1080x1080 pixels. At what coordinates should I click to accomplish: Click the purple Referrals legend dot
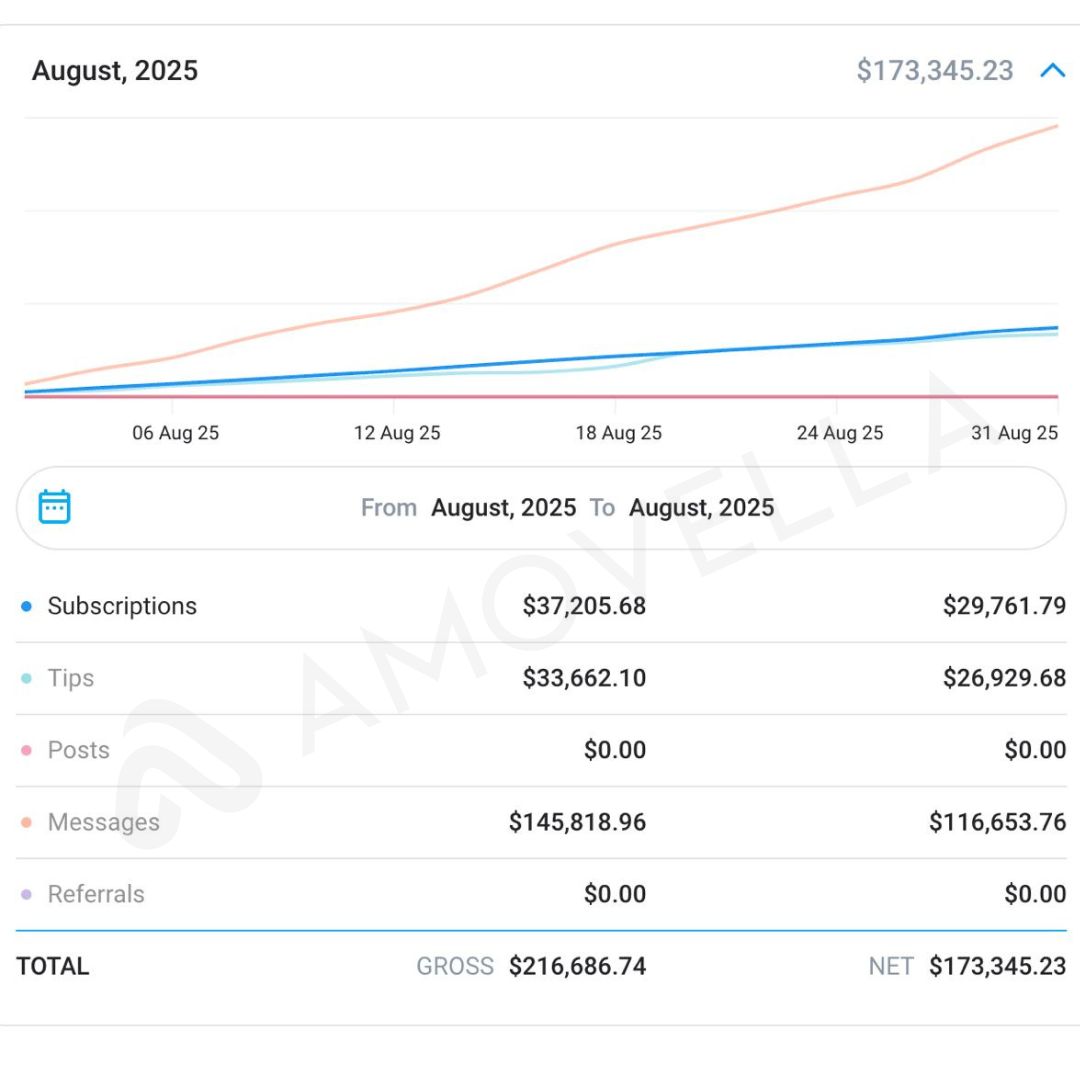[x=26, y=894]
